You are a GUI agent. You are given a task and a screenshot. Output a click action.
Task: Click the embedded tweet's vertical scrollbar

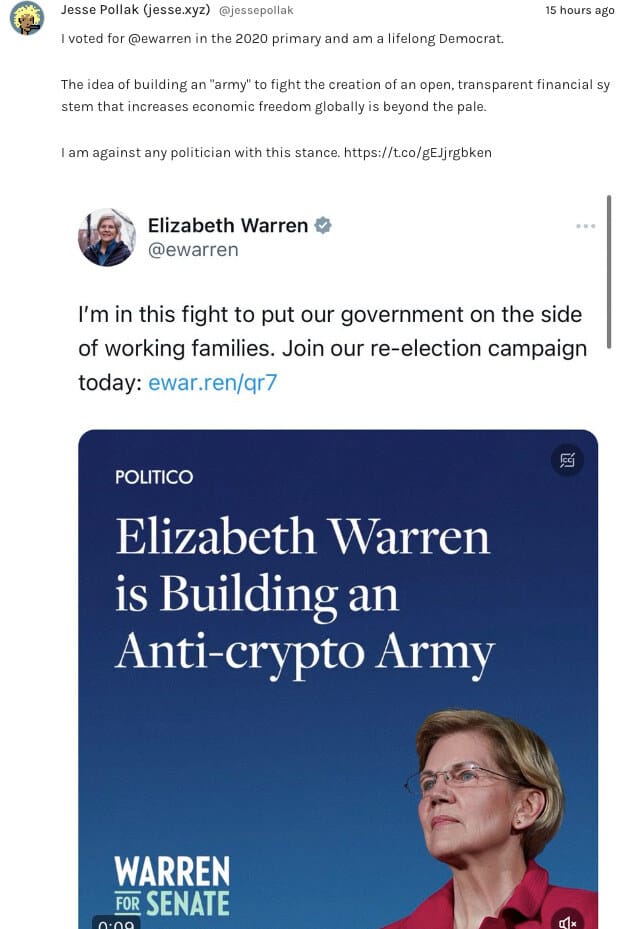click(609, 272)
